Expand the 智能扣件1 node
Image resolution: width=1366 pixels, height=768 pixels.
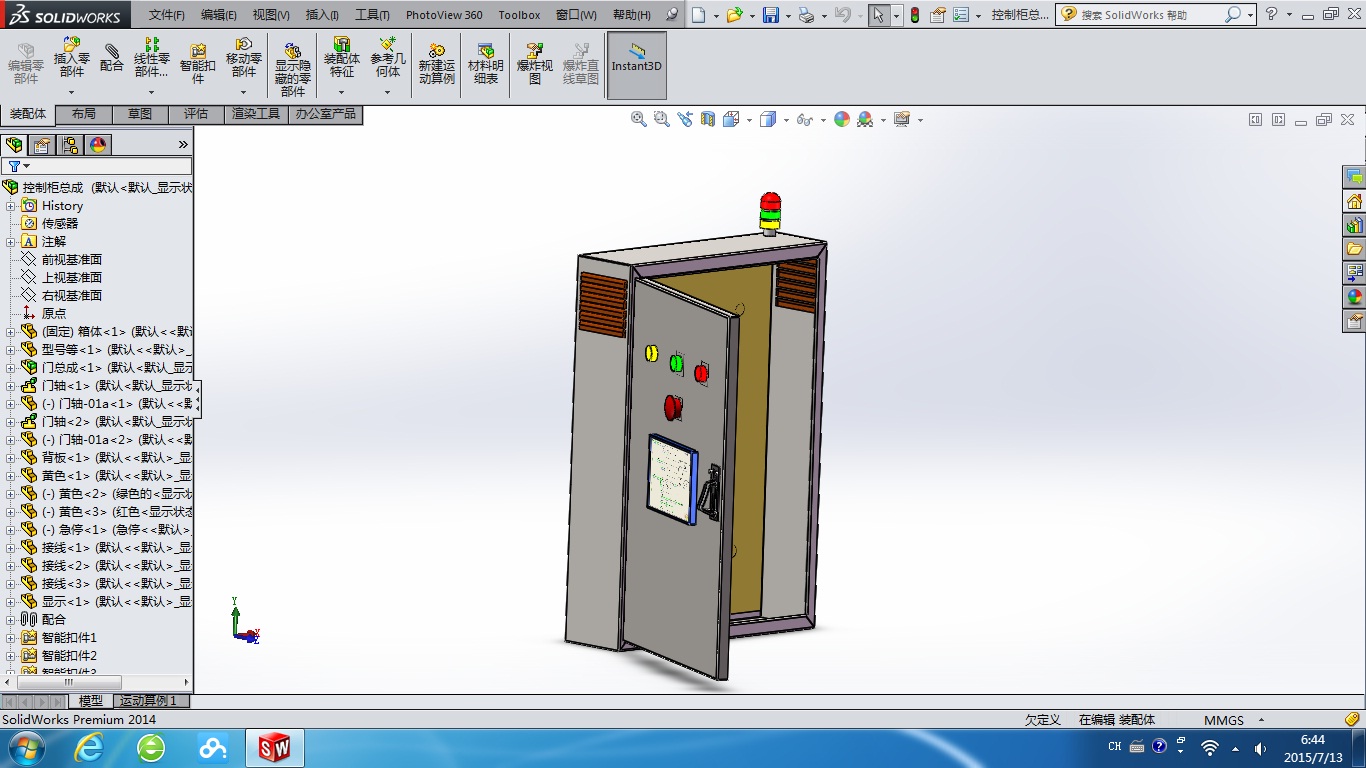(x=11, y=638)
